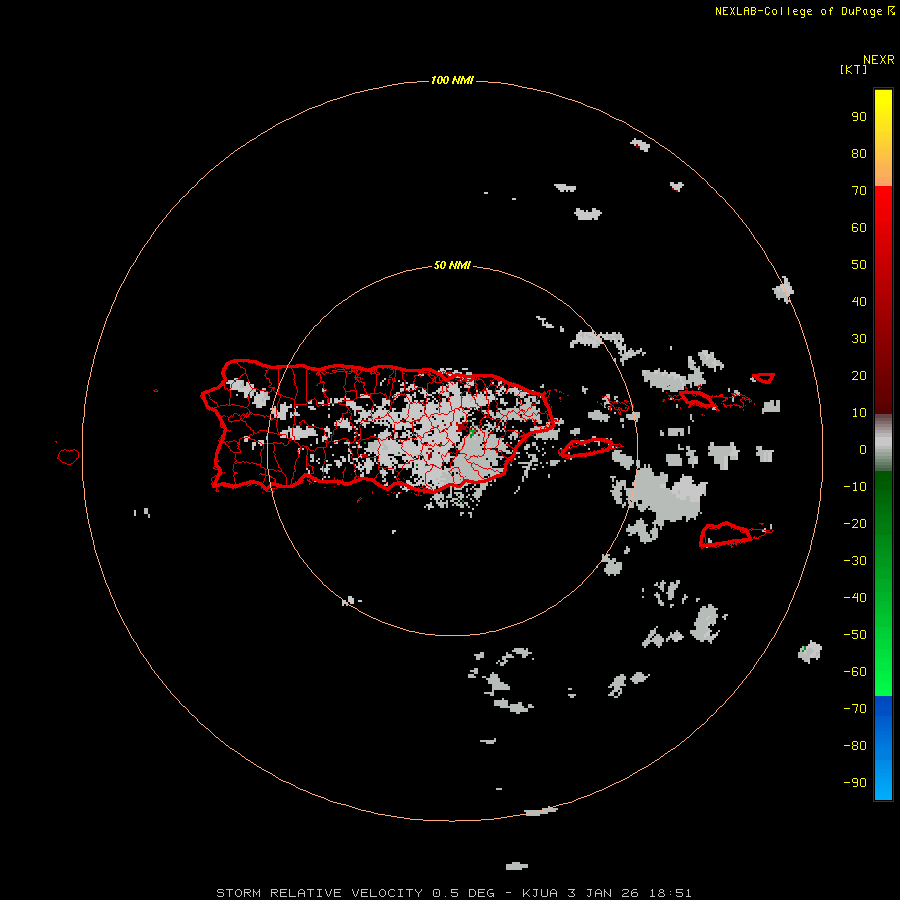Click the 40 value on the velocity scale
This screenshot has width=900, height=900.
click(x=859, y=301)
